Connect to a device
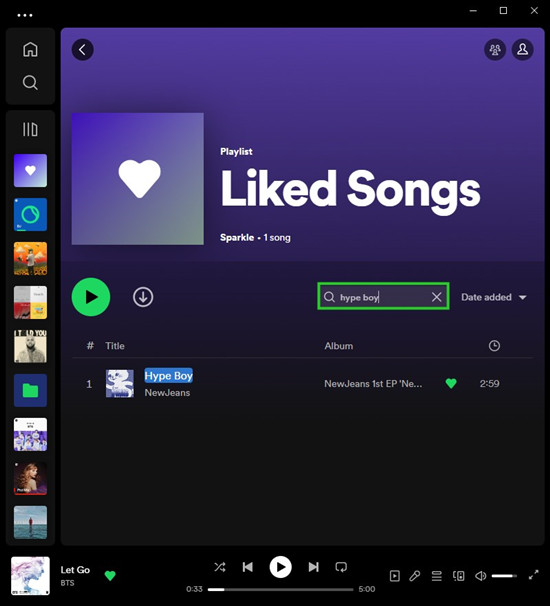Image resolution: width=550 pixels, height=606 pixels. pyautogui.click(x=459, y=576)
